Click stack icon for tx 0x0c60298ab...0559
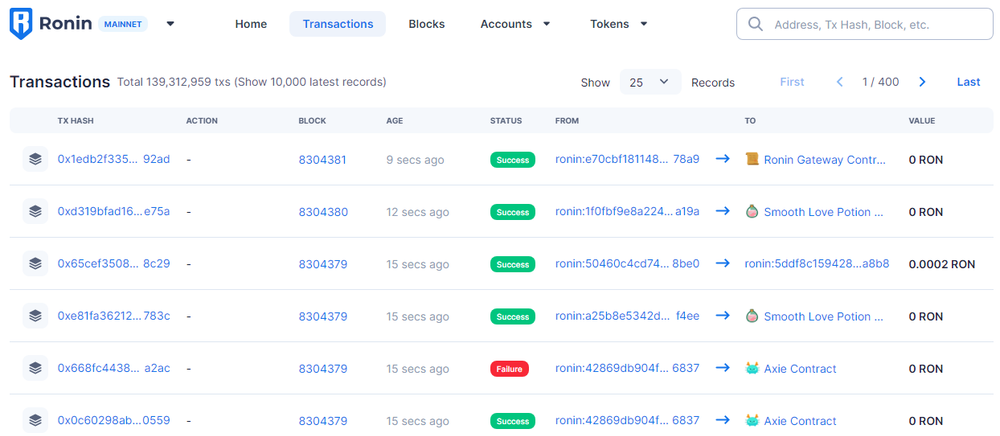 click(35, 421)
